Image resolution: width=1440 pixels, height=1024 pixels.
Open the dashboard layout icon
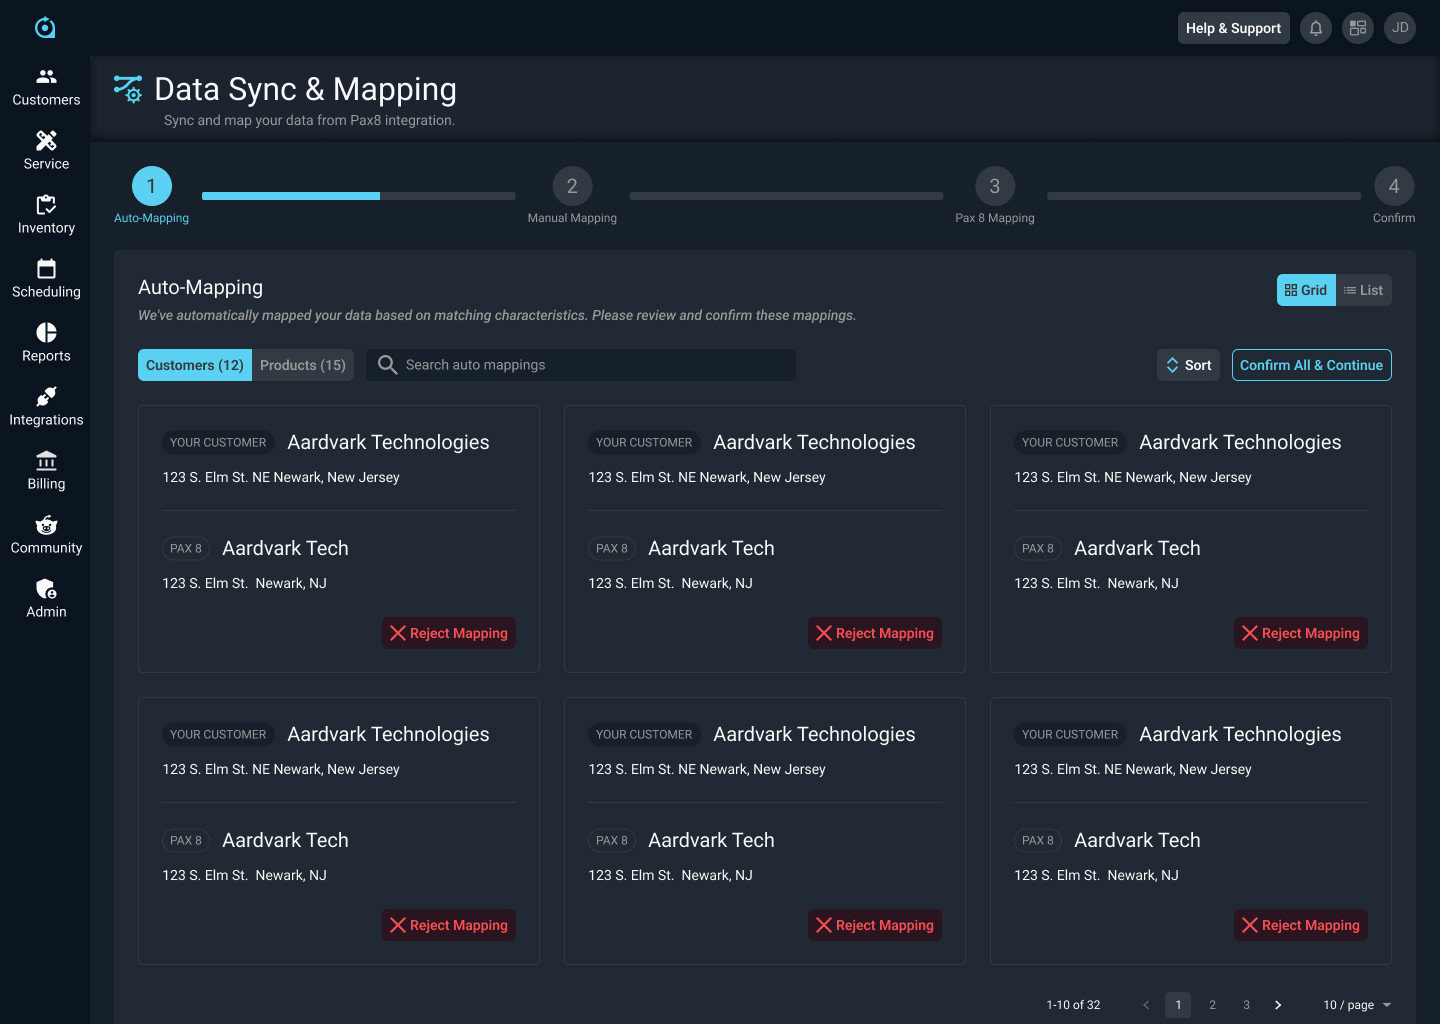click(1358, 28)
